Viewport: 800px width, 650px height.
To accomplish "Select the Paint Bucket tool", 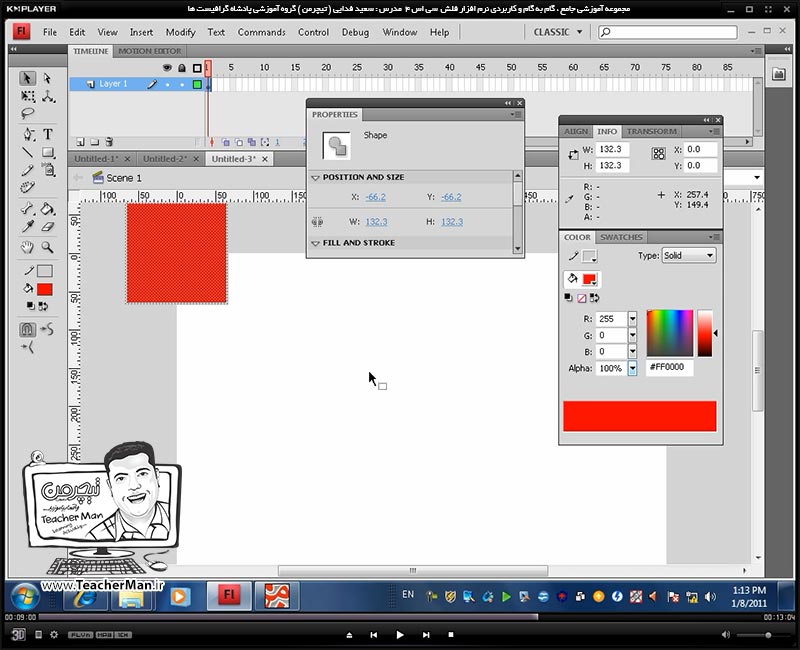I will [x=48, y=208].
